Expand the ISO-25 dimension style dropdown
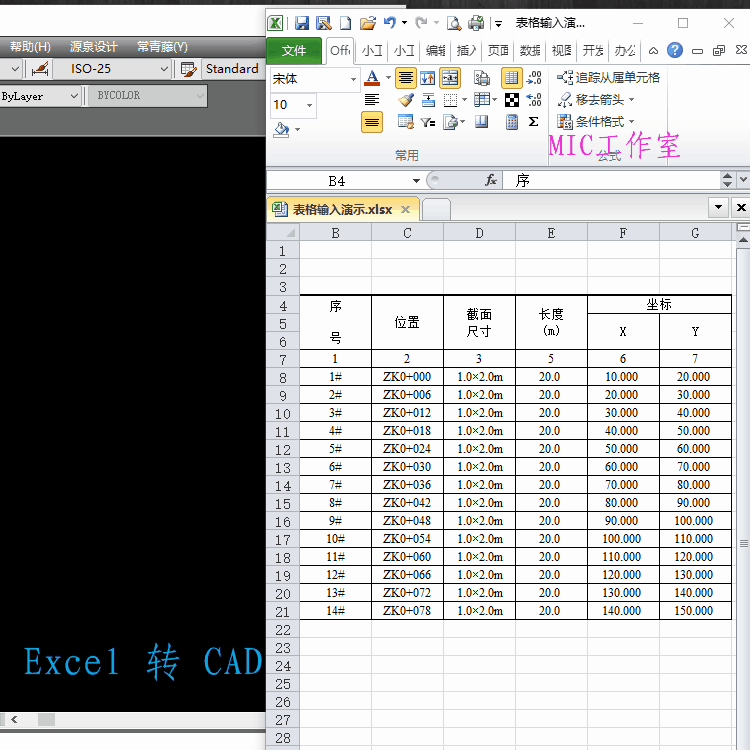 tap(166, 69)
